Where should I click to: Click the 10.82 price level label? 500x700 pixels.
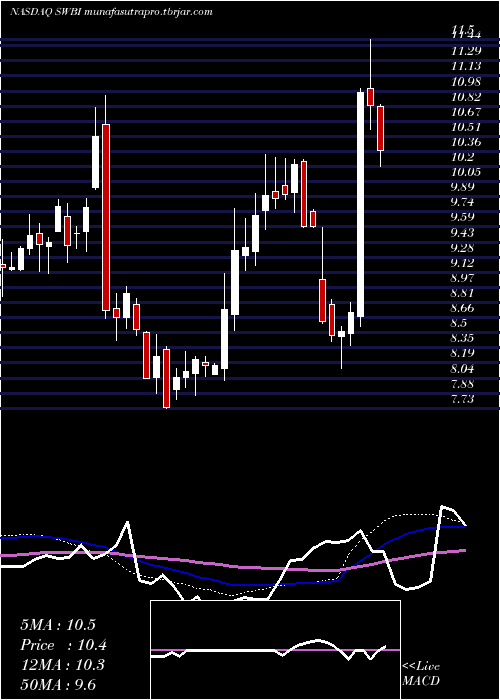[x=466, y=97]
